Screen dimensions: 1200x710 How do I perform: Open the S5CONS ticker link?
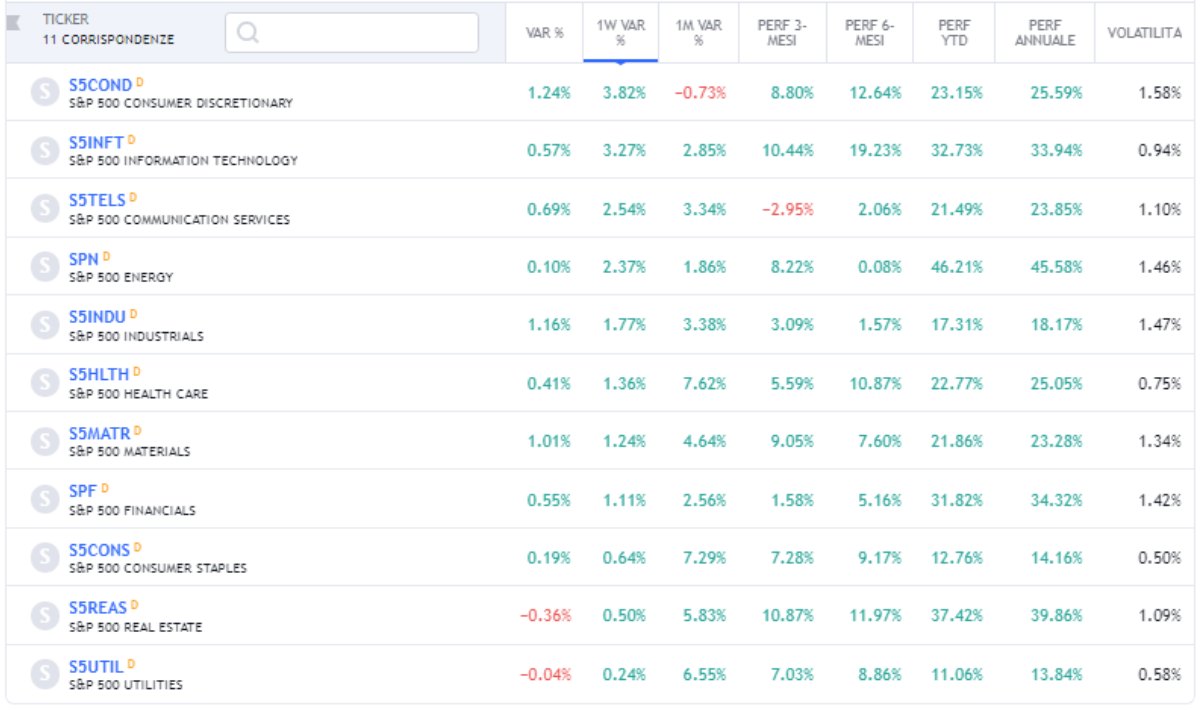pyautogui.click(x=99, y=549)
